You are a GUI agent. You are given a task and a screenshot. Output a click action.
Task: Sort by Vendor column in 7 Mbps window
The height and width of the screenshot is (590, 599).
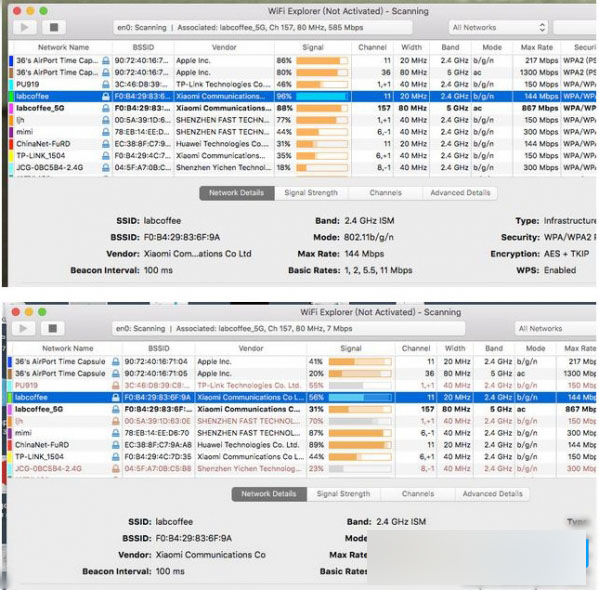pyautogui.click(x=251, y=348)
